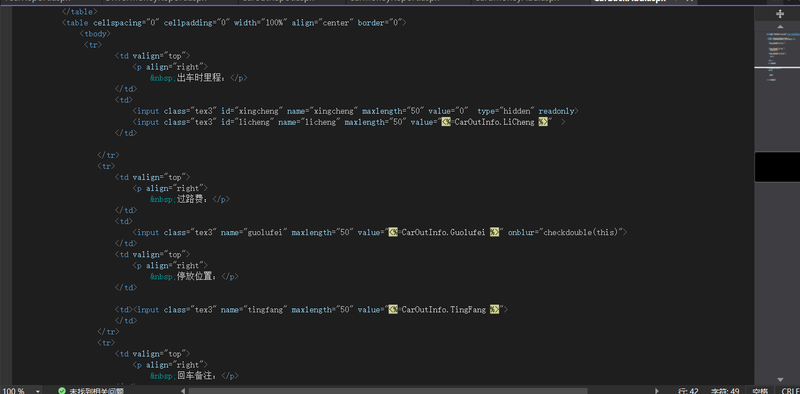Click the 字符: 49 character indicator
Viewport: 800px width, 394px height.
click(x=725, y=391)
